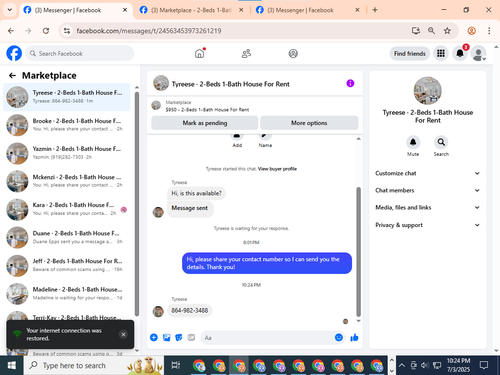Bookmark this page with star icon

[447, 31]
